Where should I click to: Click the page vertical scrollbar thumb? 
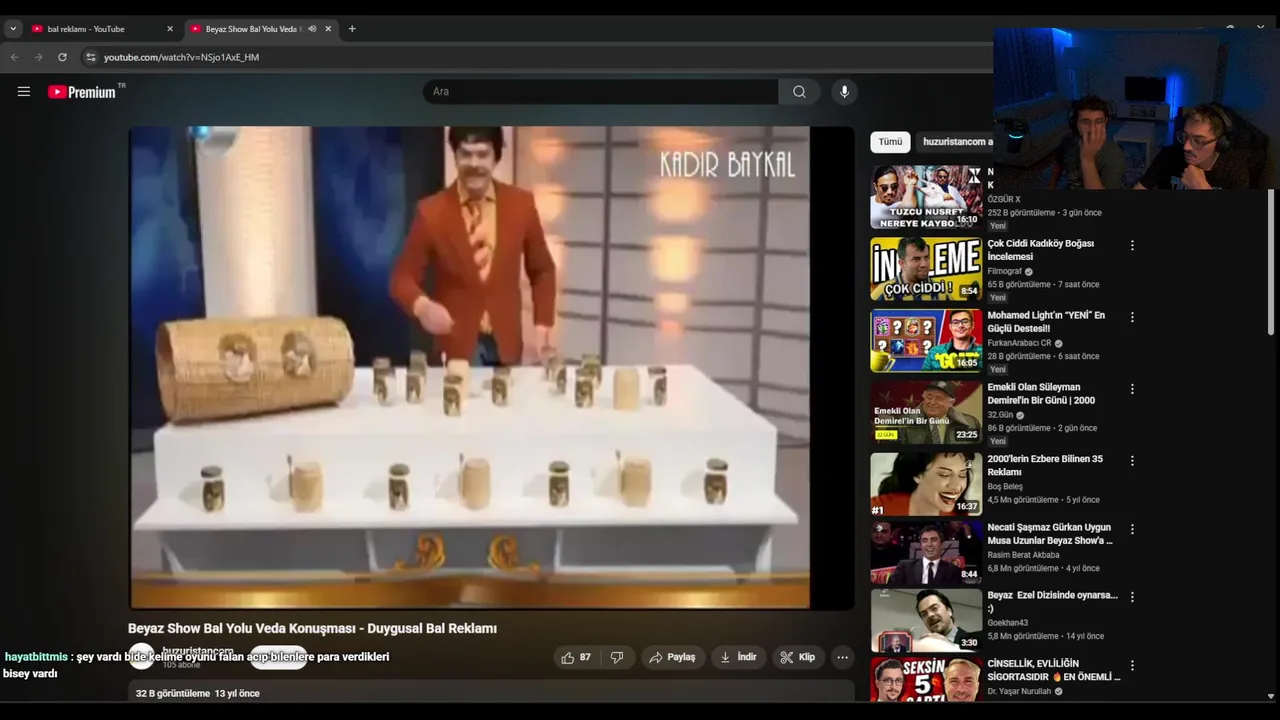coord(1271,260)
